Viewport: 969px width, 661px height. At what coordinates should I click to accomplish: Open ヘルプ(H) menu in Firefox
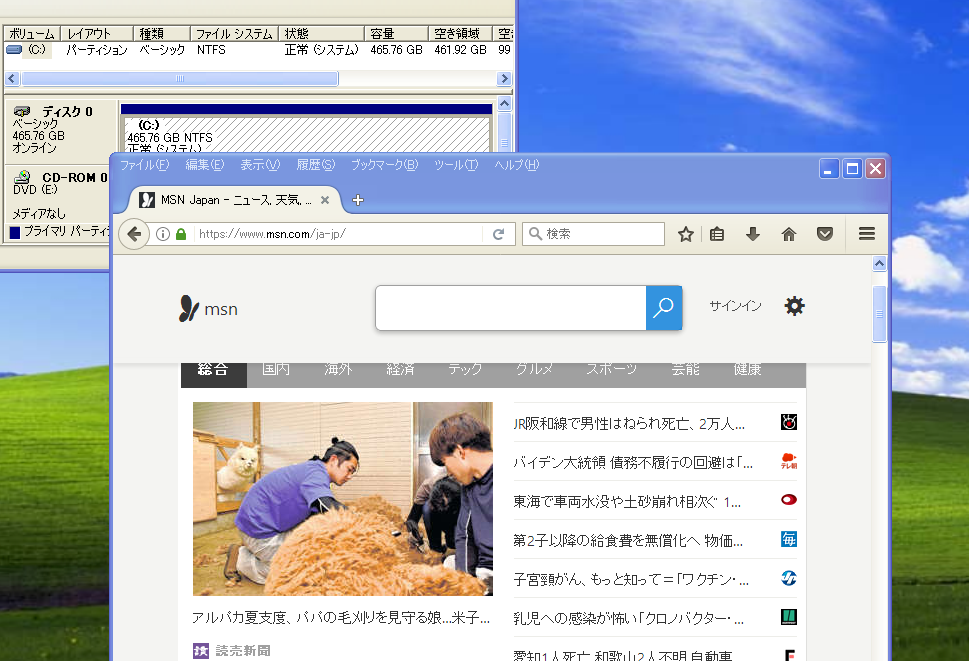(x=517, y=165)
